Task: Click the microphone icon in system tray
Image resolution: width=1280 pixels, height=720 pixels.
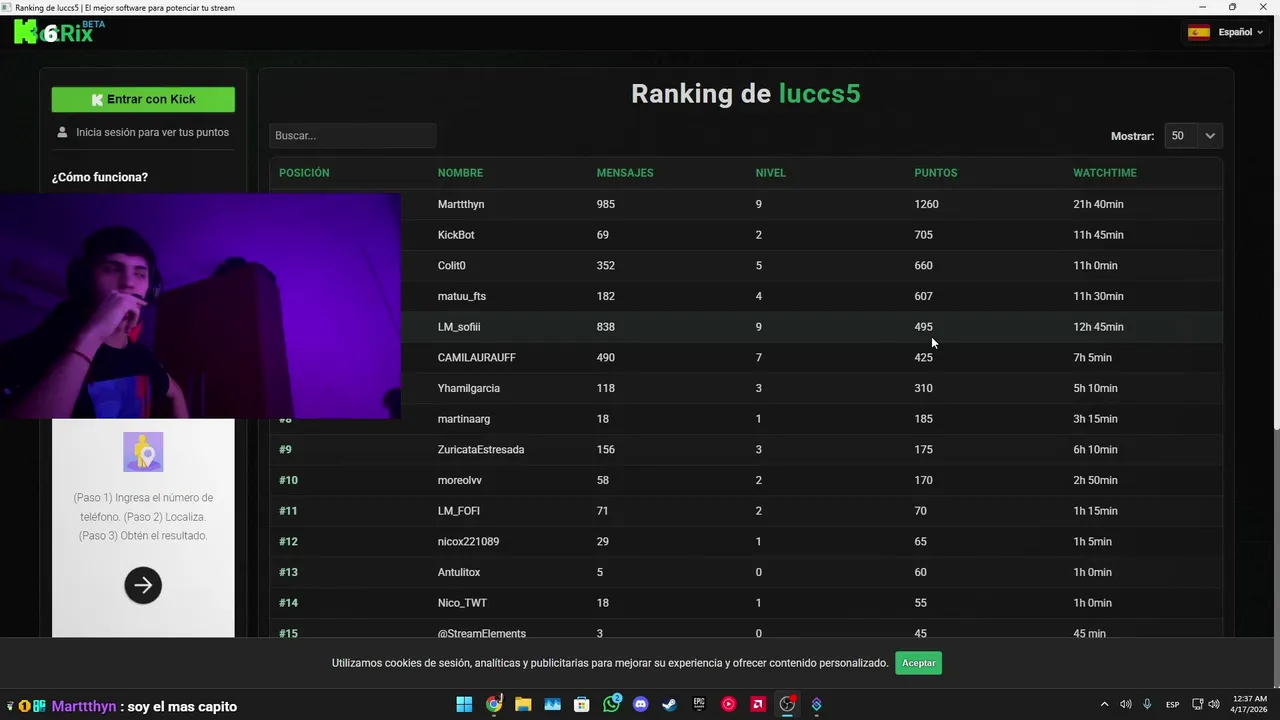Action: (1147, 705)
